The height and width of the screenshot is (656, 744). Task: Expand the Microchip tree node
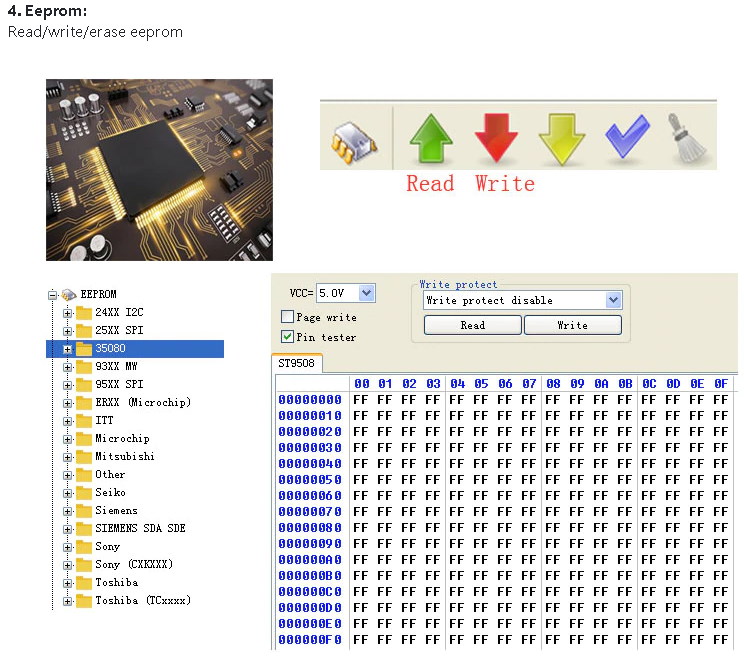[x=67, y=439]
